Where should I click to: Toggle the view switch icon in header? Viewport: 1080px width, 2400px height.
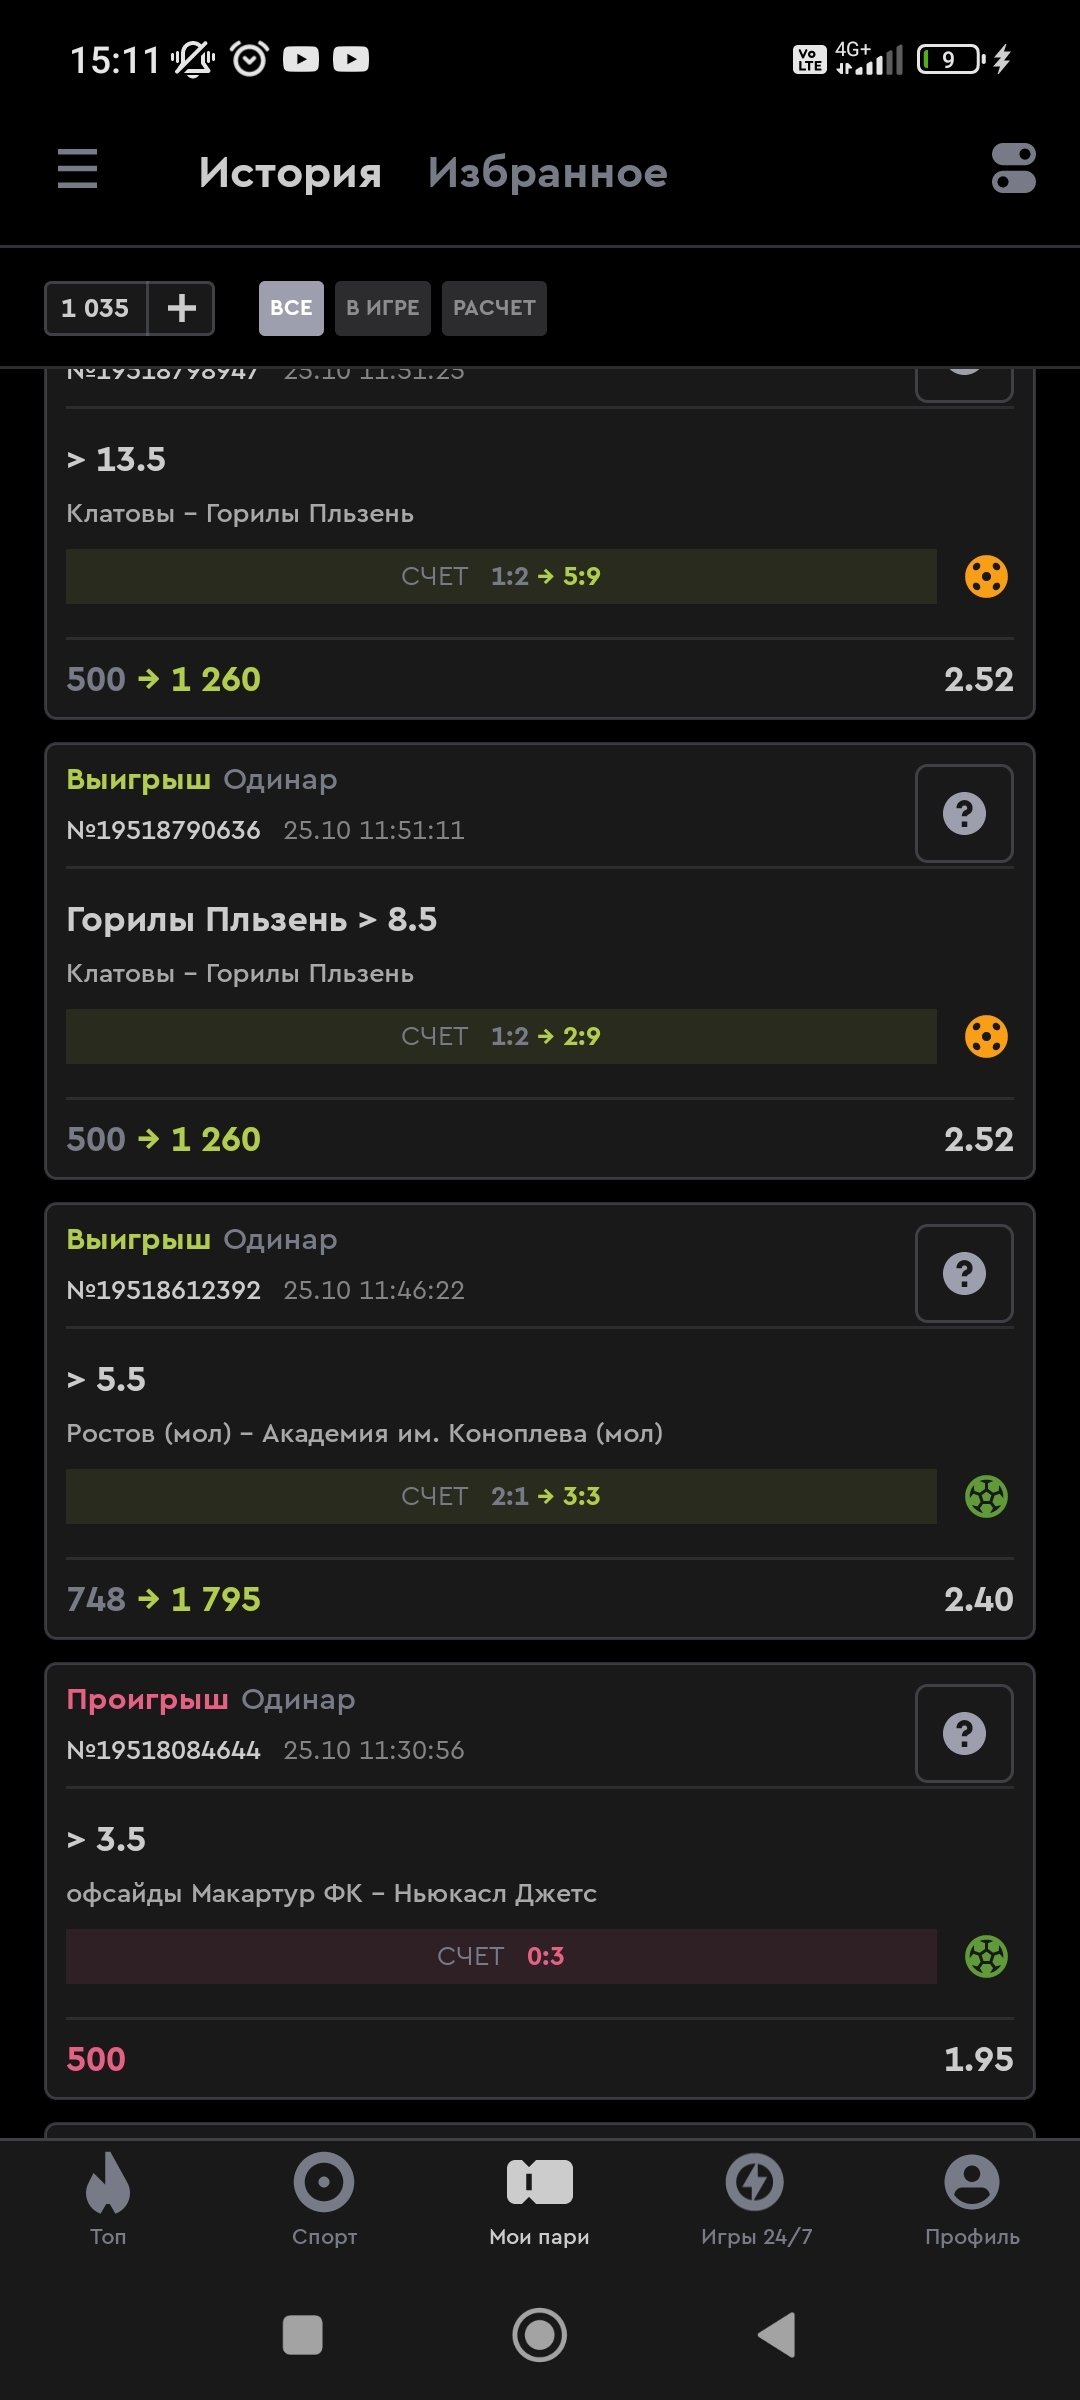point(1013,169)
